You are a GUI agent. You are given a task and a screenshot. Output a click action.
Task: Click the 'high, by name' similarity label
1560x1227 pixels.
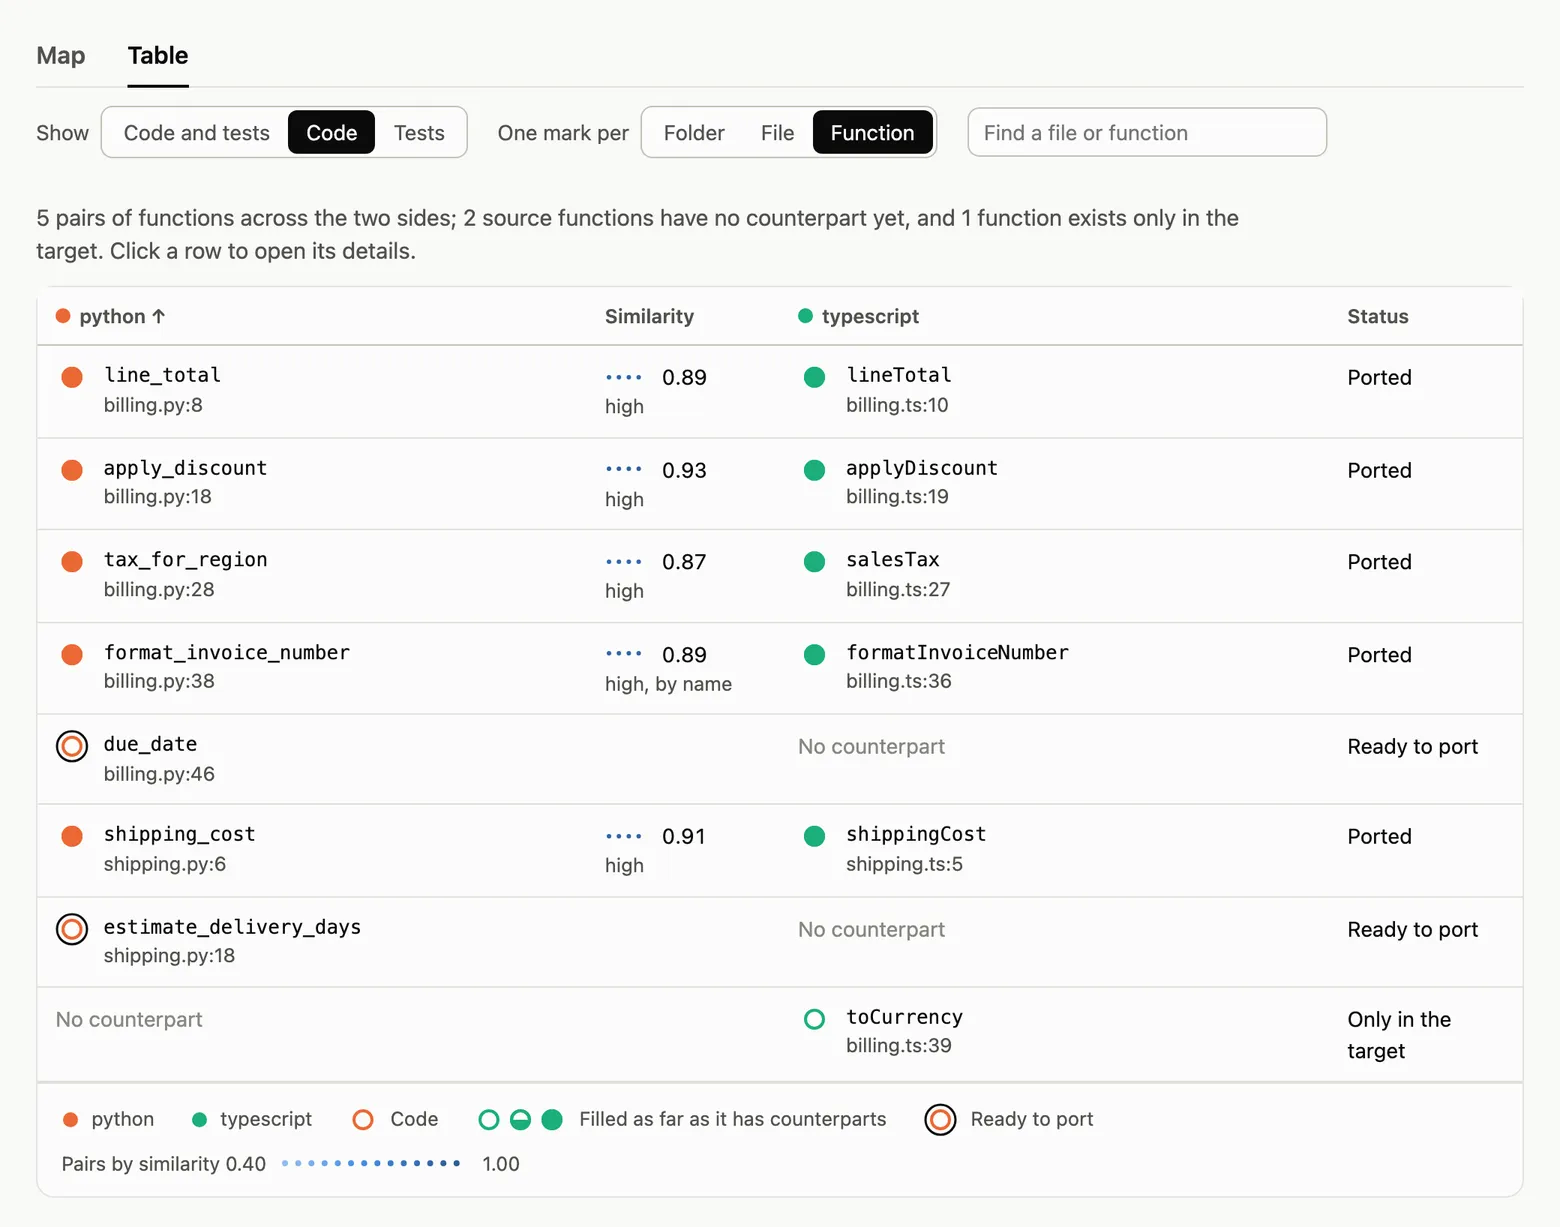(x=668, y=684)
